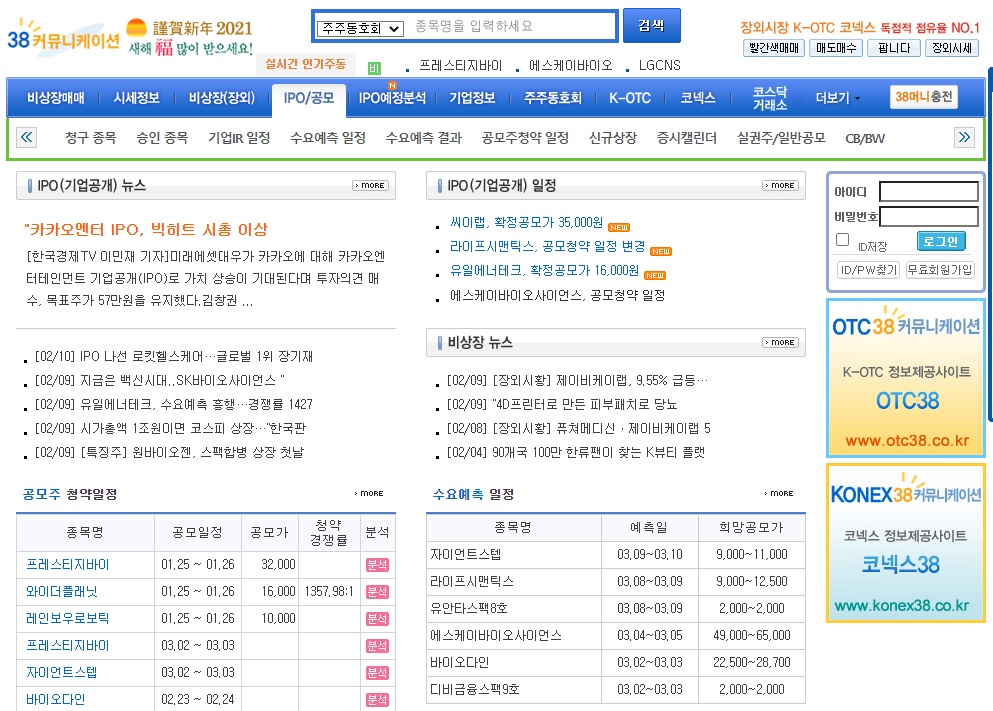Open 주주동호회 main menu item

[552, 98]
